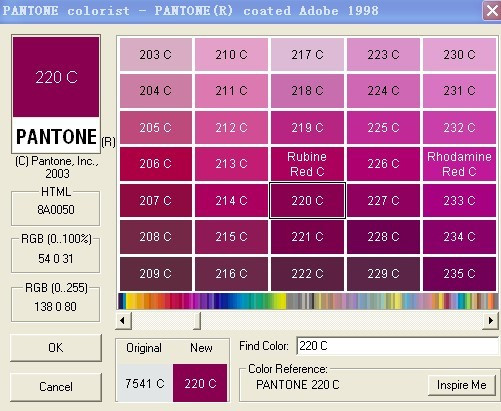Click the highlighted 220 C grid swatch
The image size is (501, 411).
tap(307, 200)
